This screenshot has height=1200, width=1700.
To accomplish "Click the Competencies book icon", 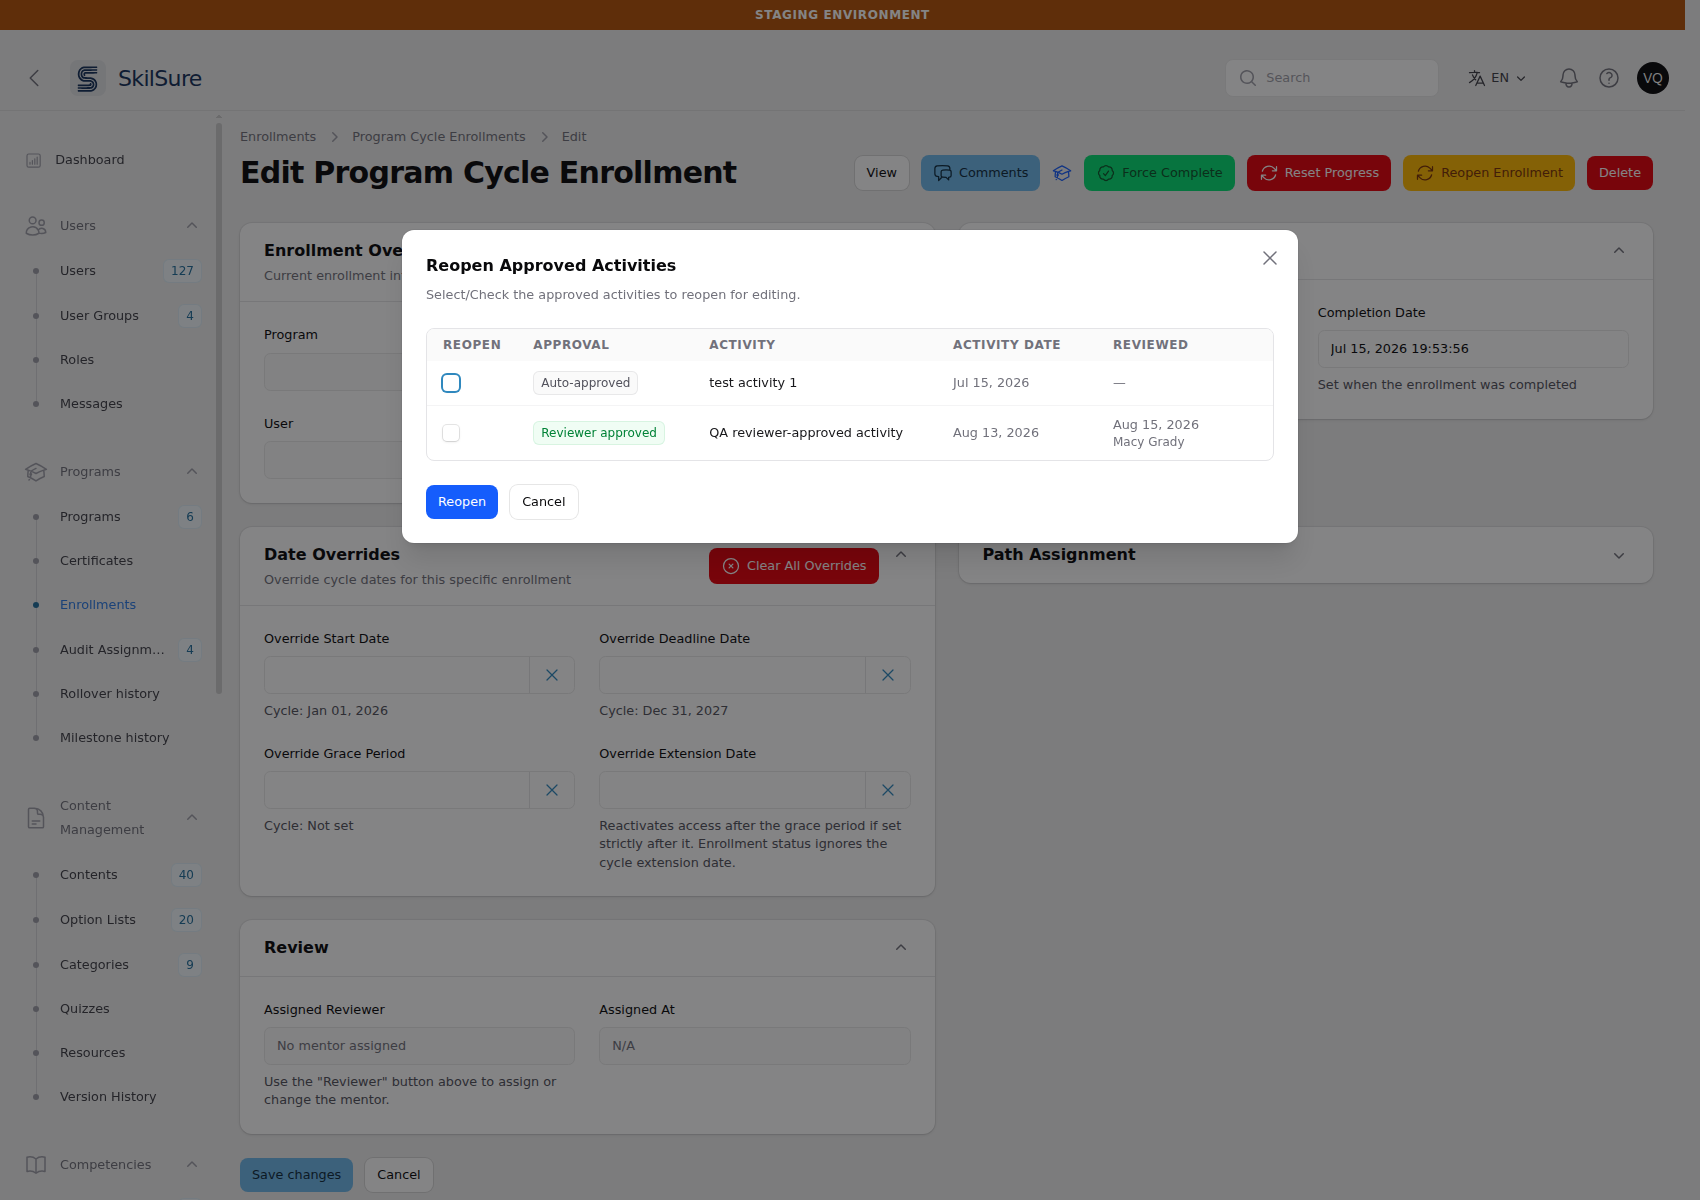I will [36, 1165].
